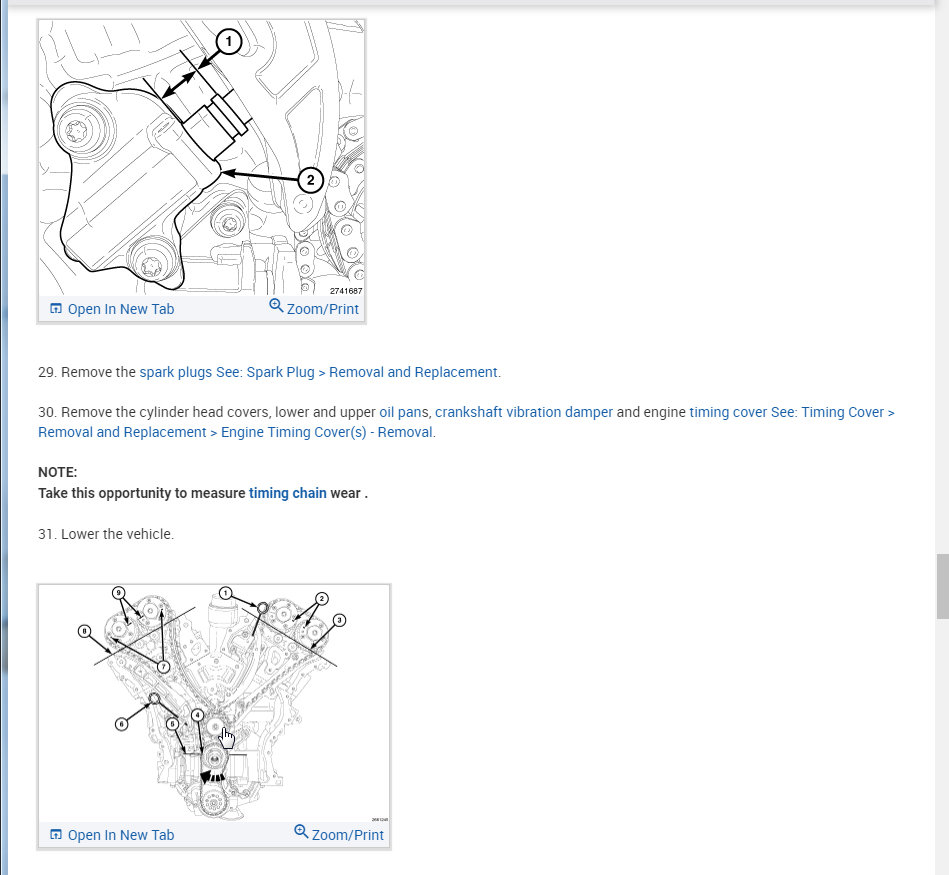The height and width of the screenshot is (875, 949).
Task: Click the new-tab icon under tensioner diagram
Action: 56,309
